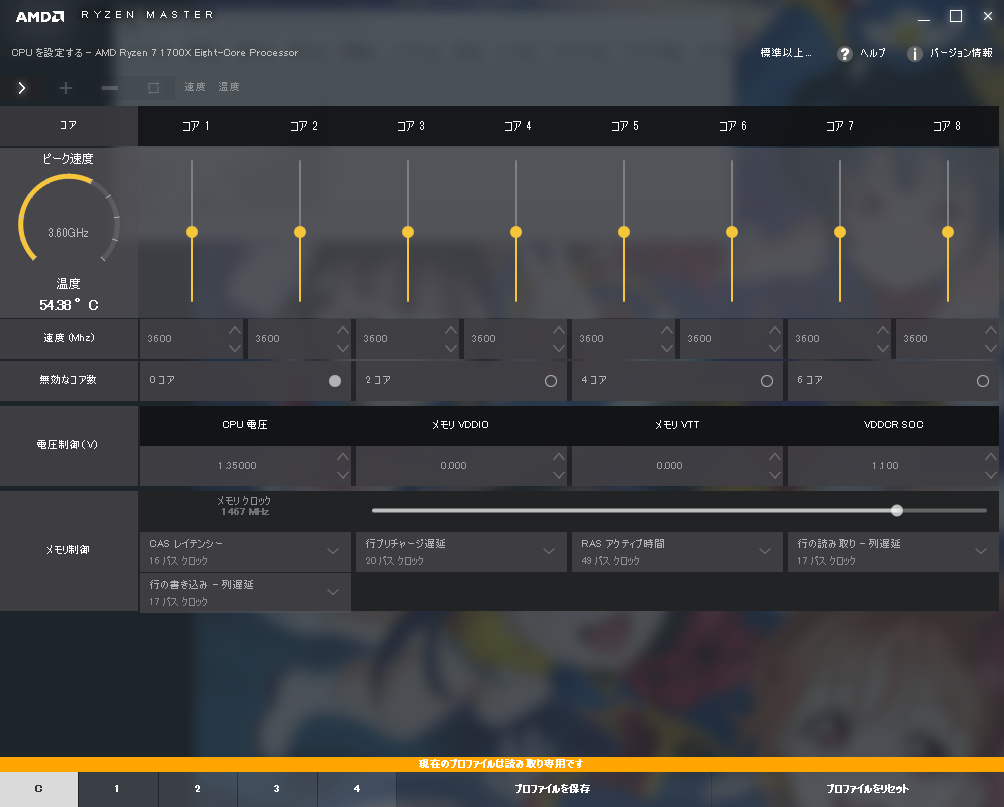
Task: Switch to profile tab 1
Action: pos(118,789)
